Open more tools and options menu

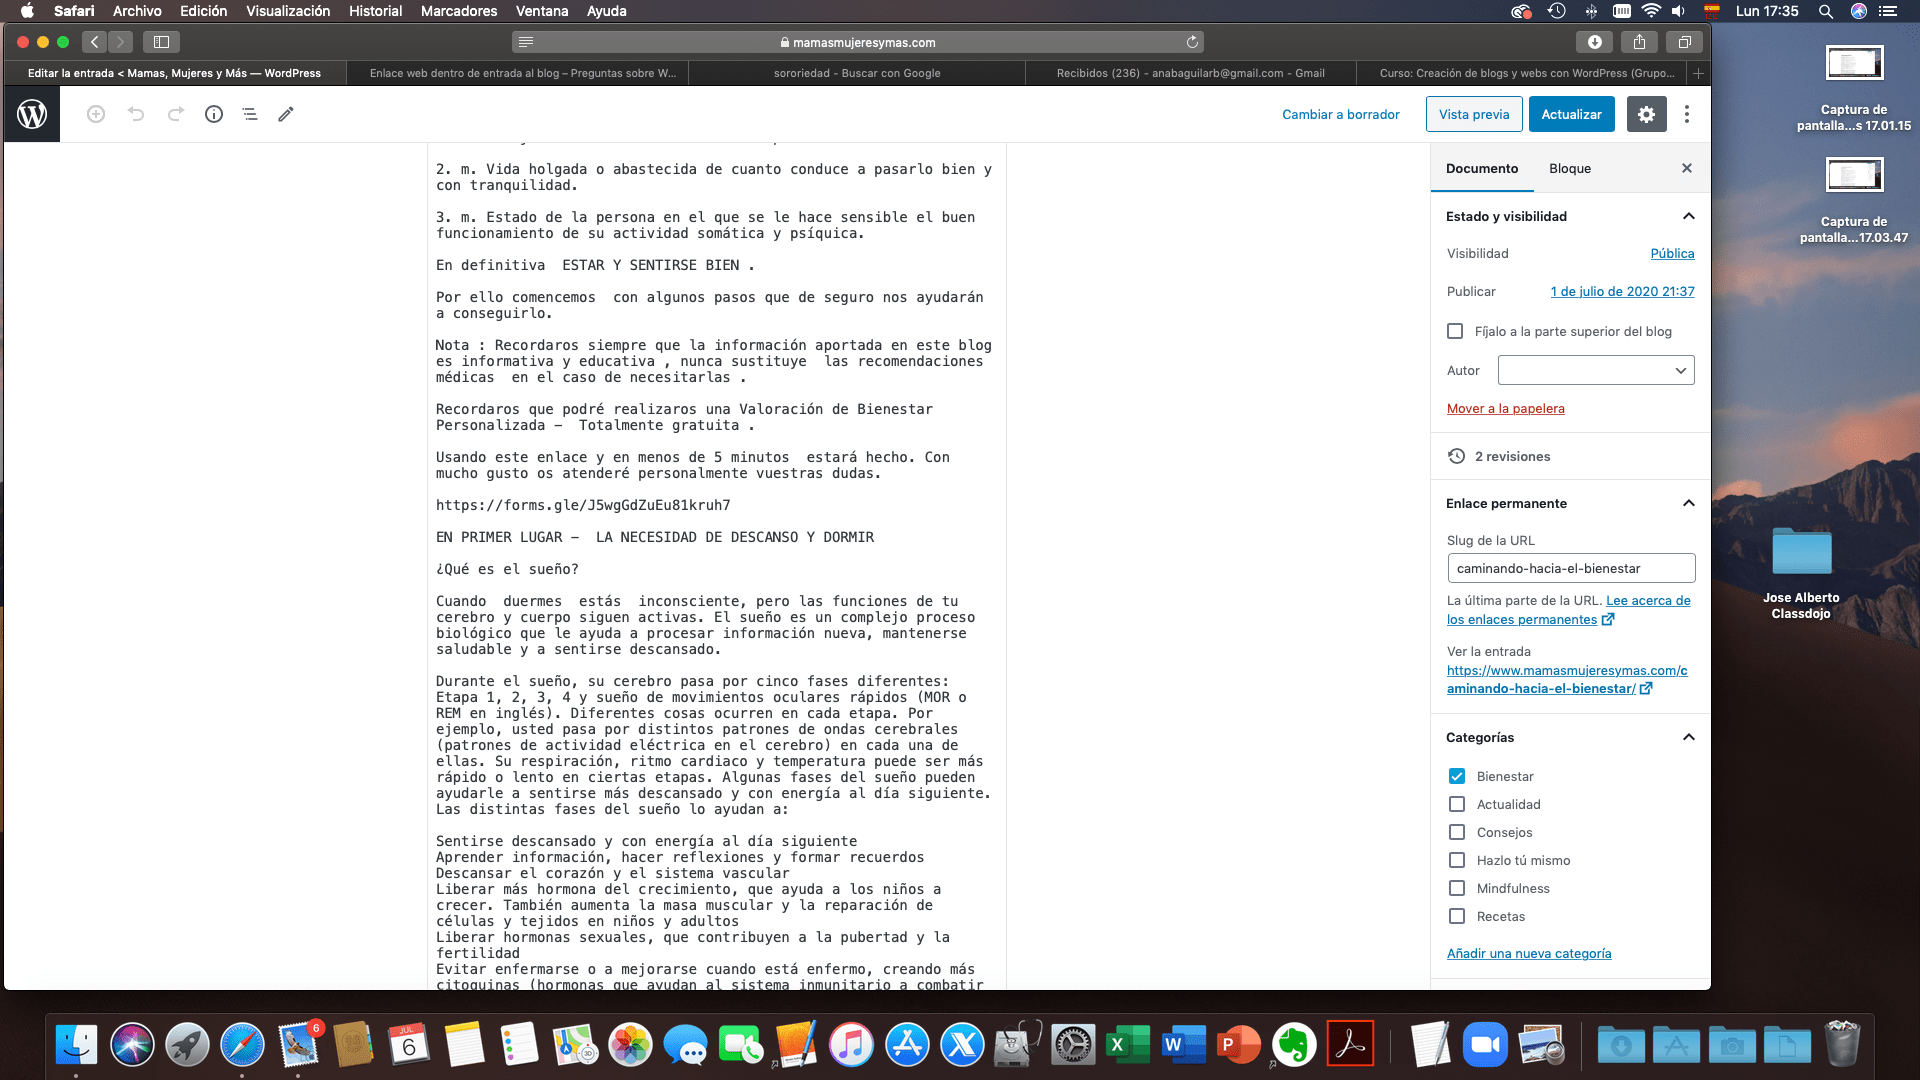pos(1687,114)
